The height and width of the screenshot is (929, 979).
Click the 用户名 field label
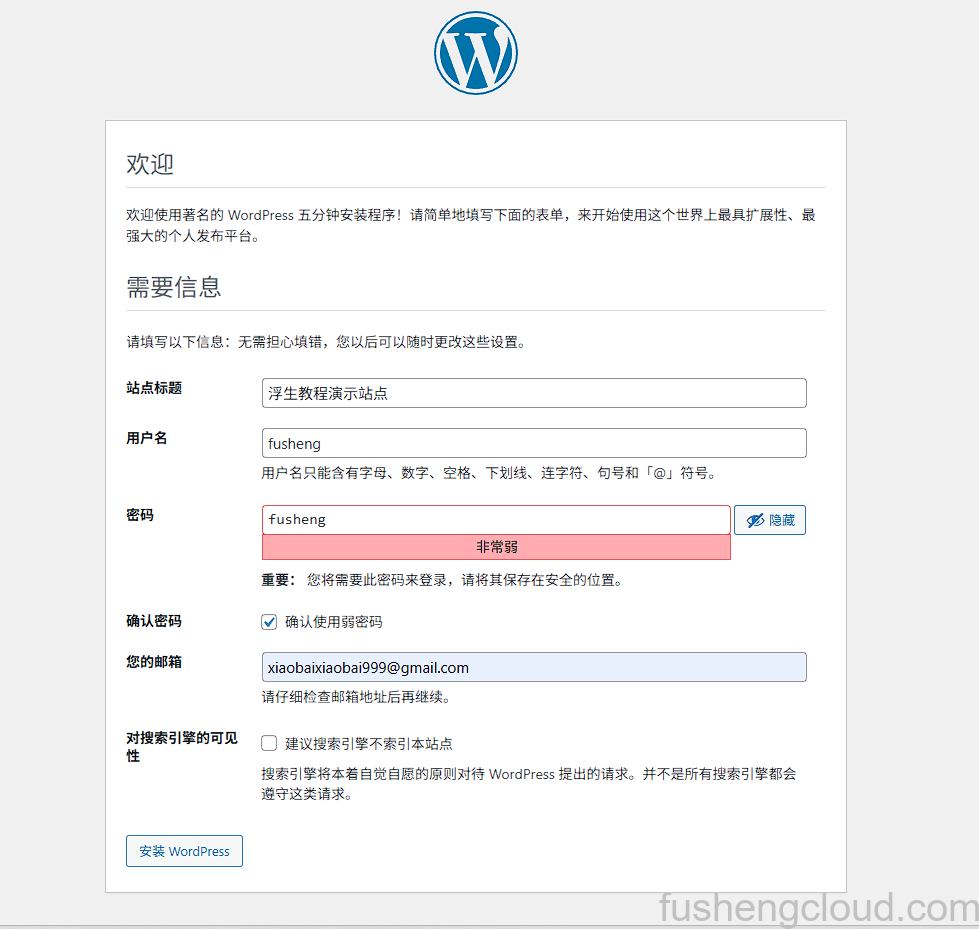coord(147,438)
